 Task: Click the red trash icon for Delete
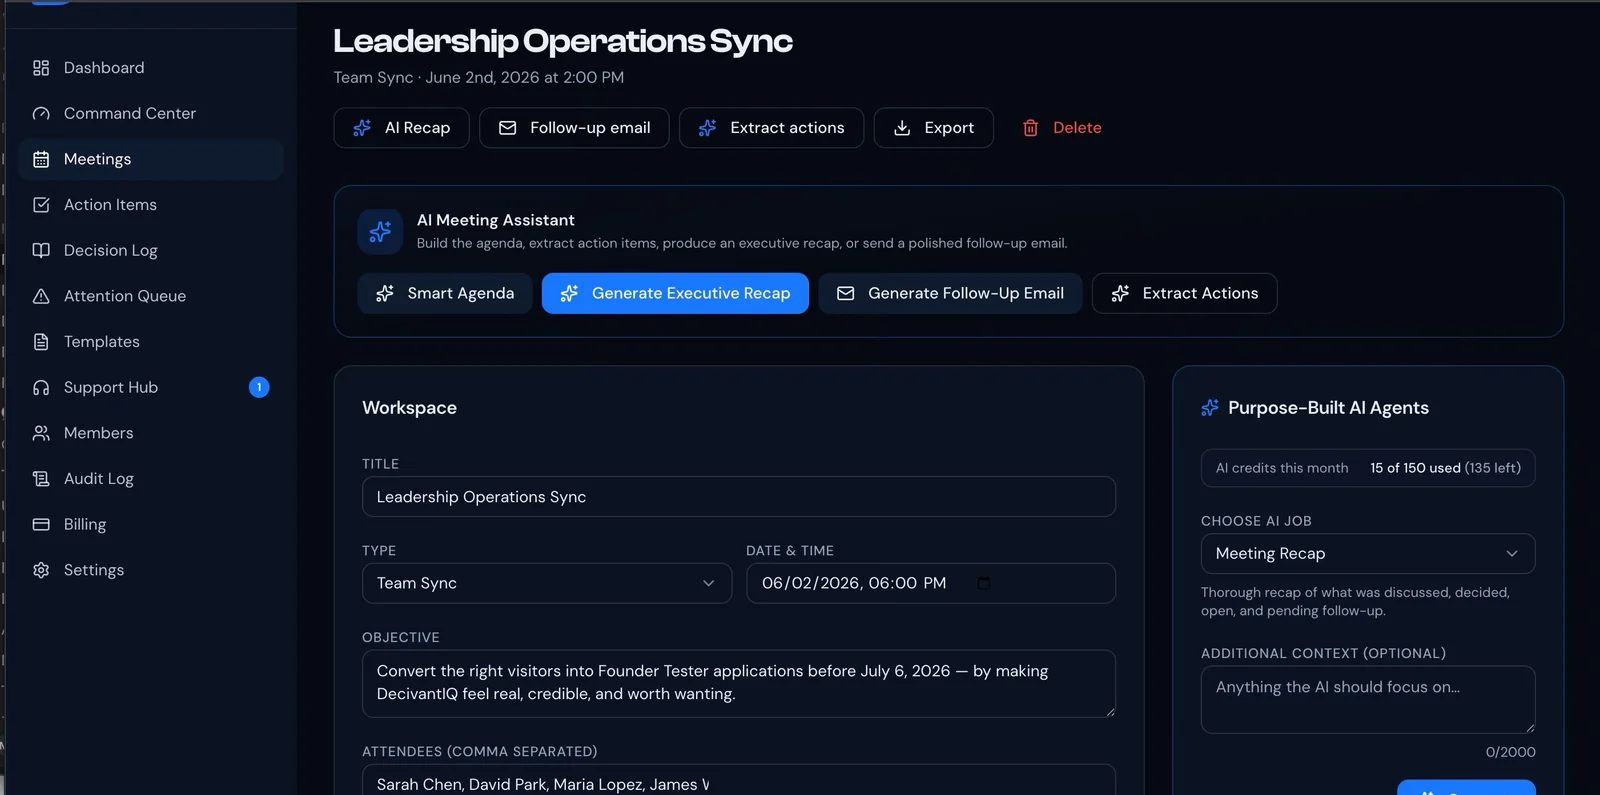[x=1030, y=128]
